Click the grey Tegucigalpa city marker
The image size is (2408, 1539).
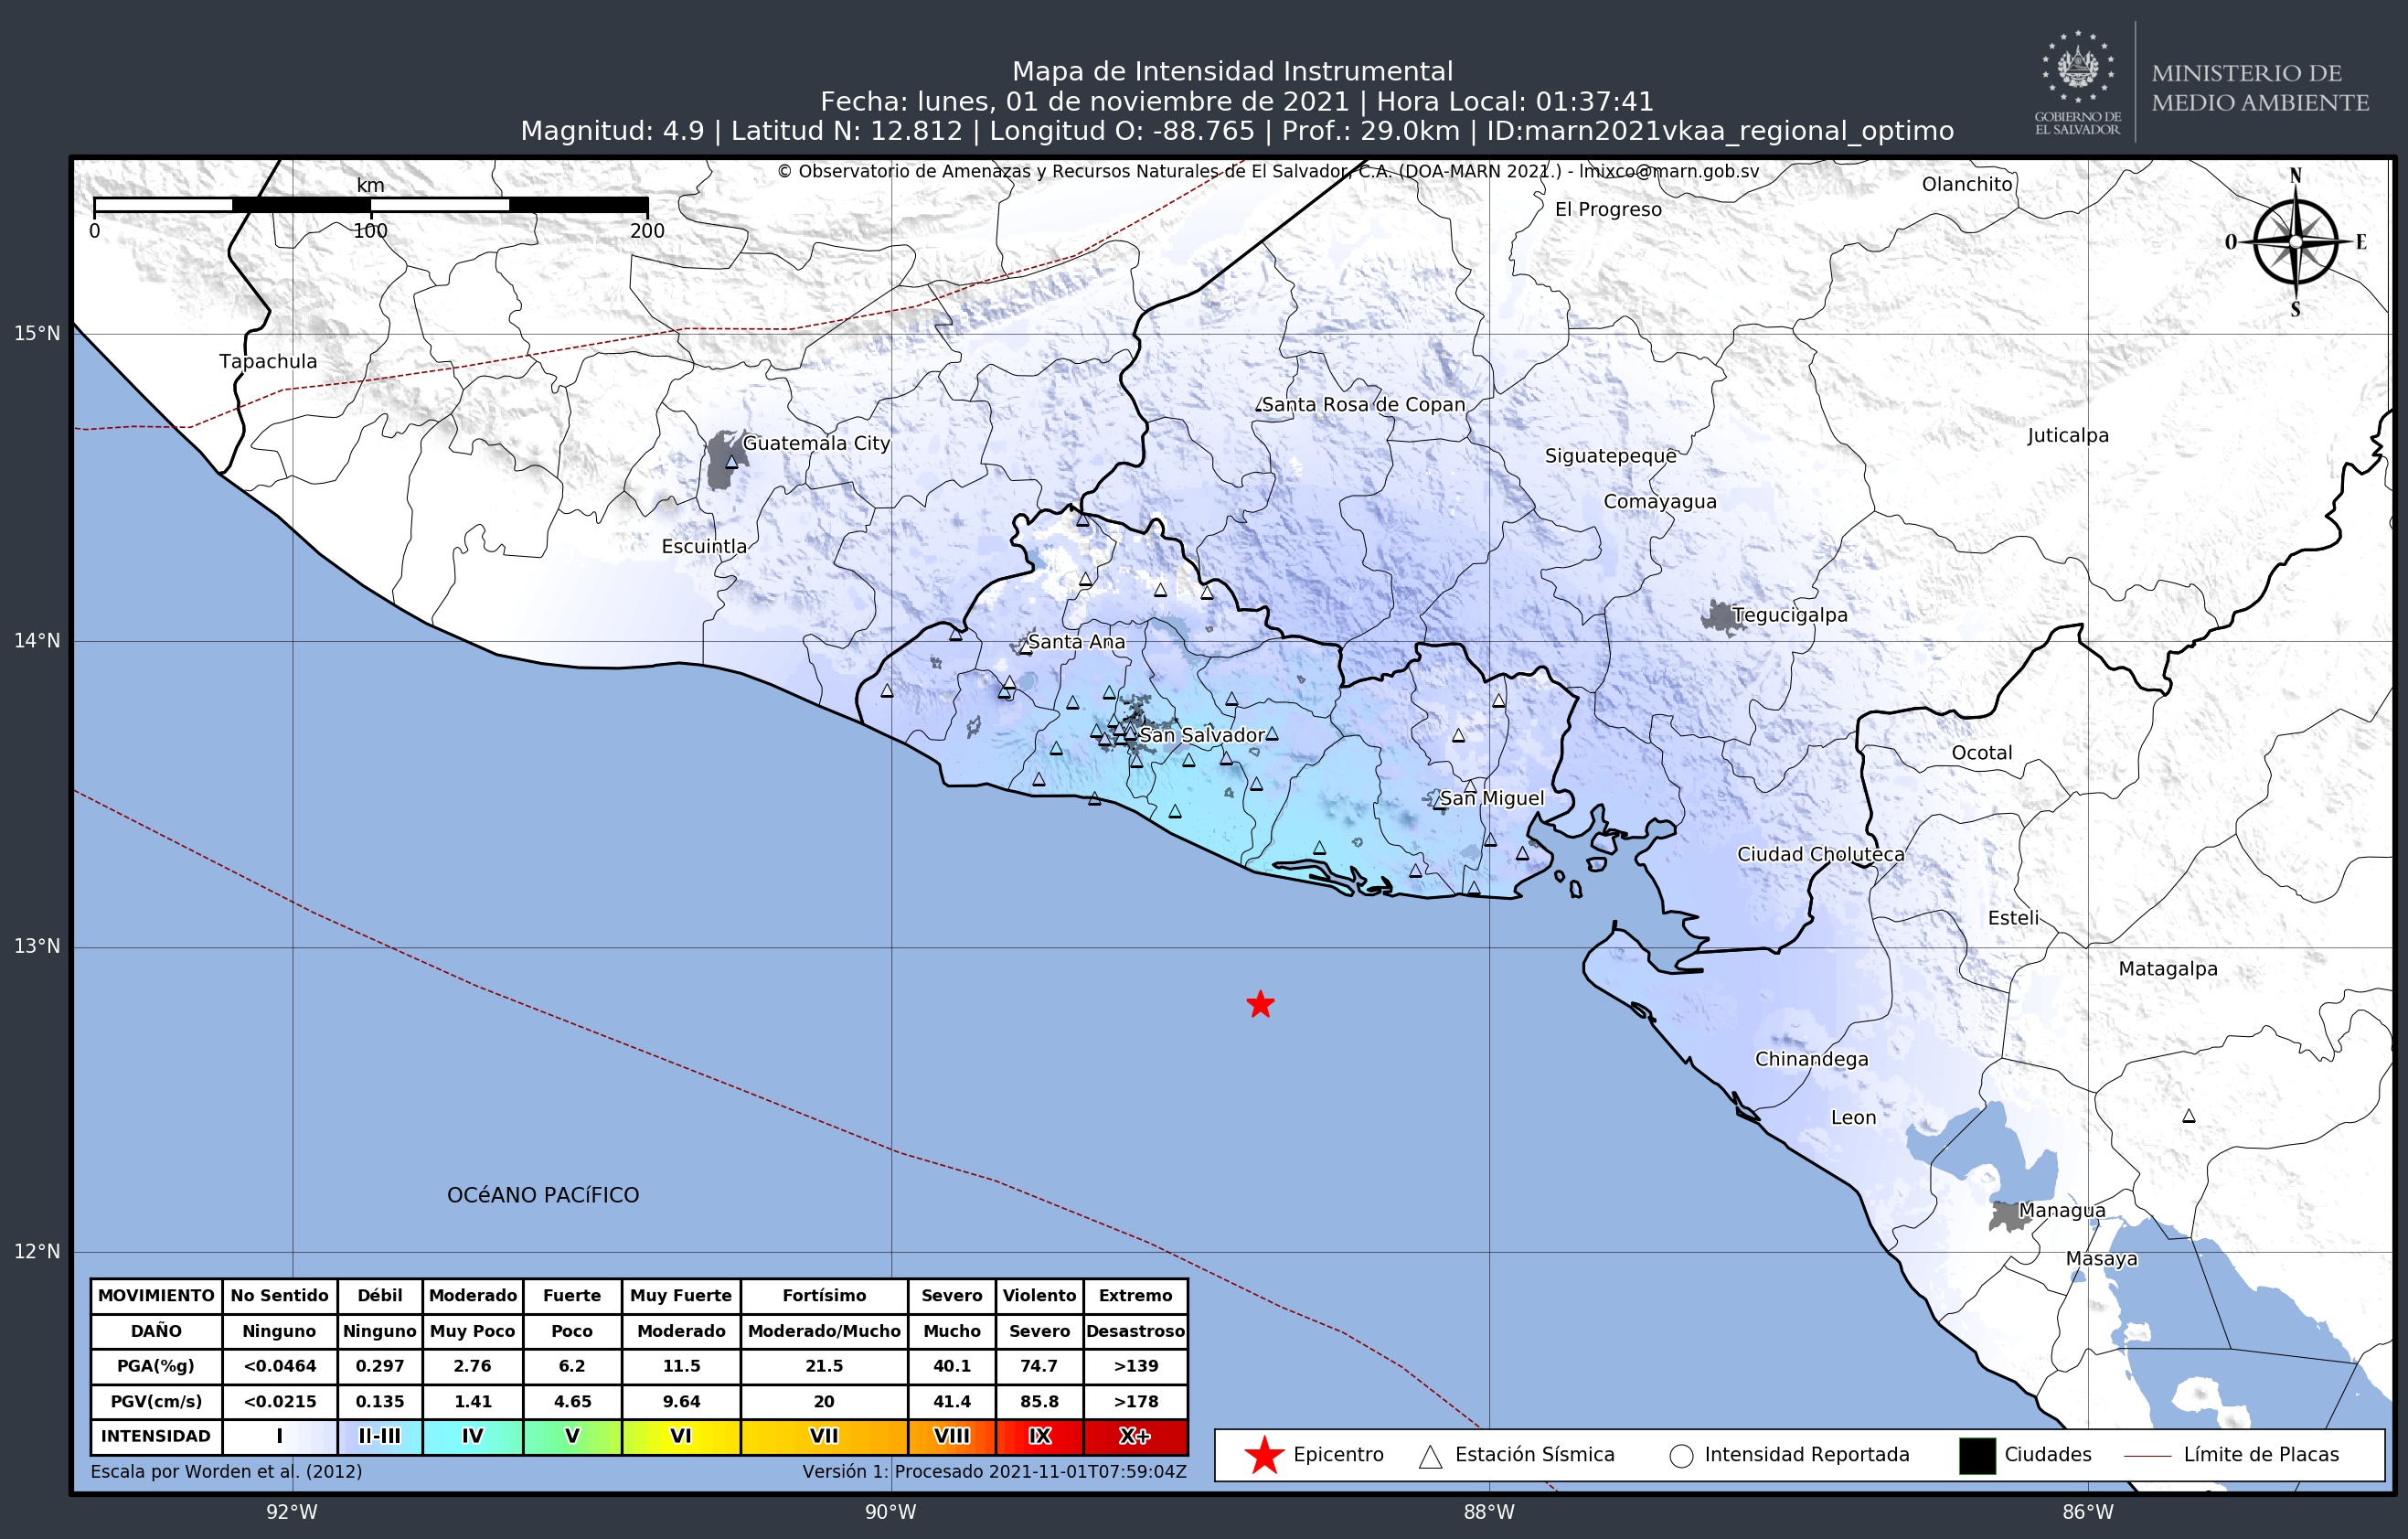1720,617
